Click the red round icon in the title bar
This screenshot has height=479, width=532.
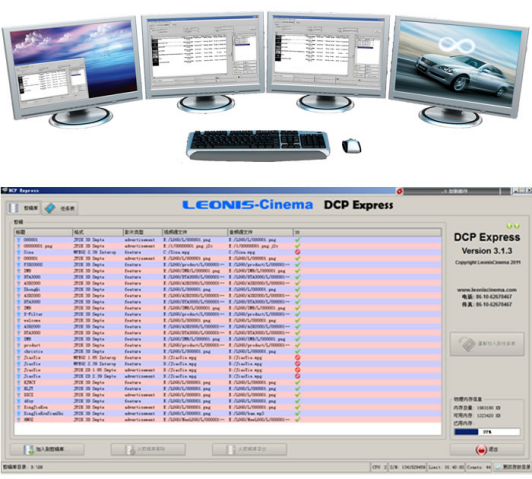(399, 191)
